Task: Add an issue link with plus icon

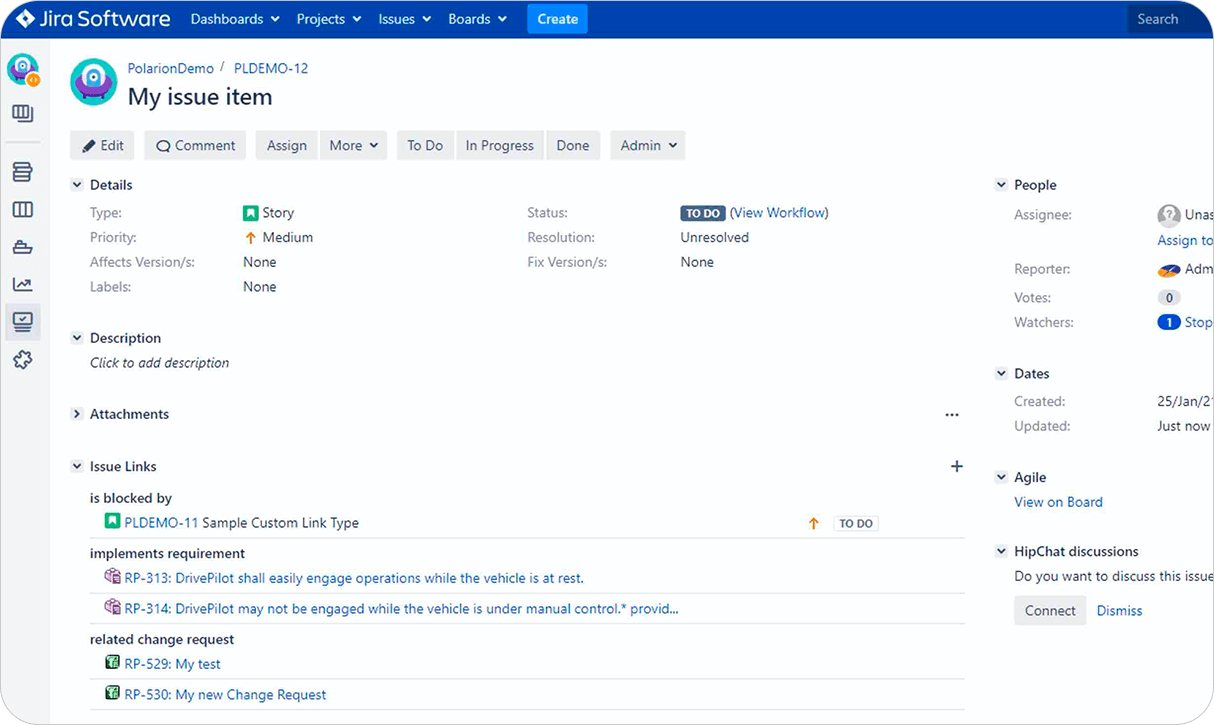Action: point(957,466)
